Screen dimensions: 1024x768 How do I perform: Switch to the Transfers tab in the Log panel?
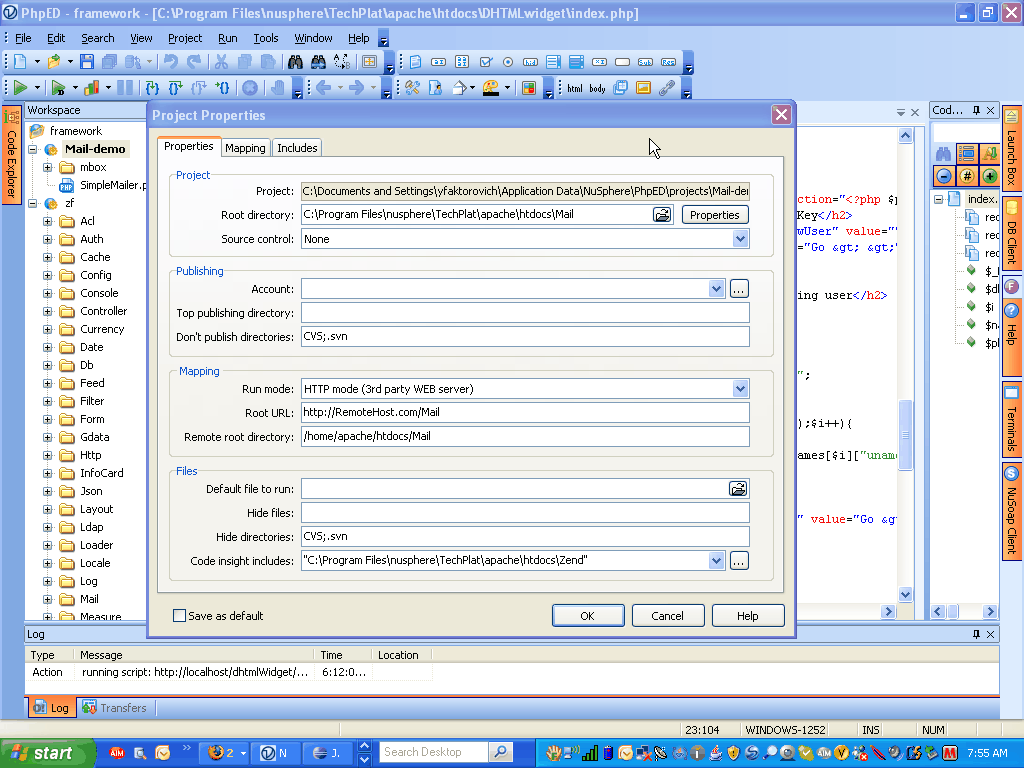tap(115, 708)
